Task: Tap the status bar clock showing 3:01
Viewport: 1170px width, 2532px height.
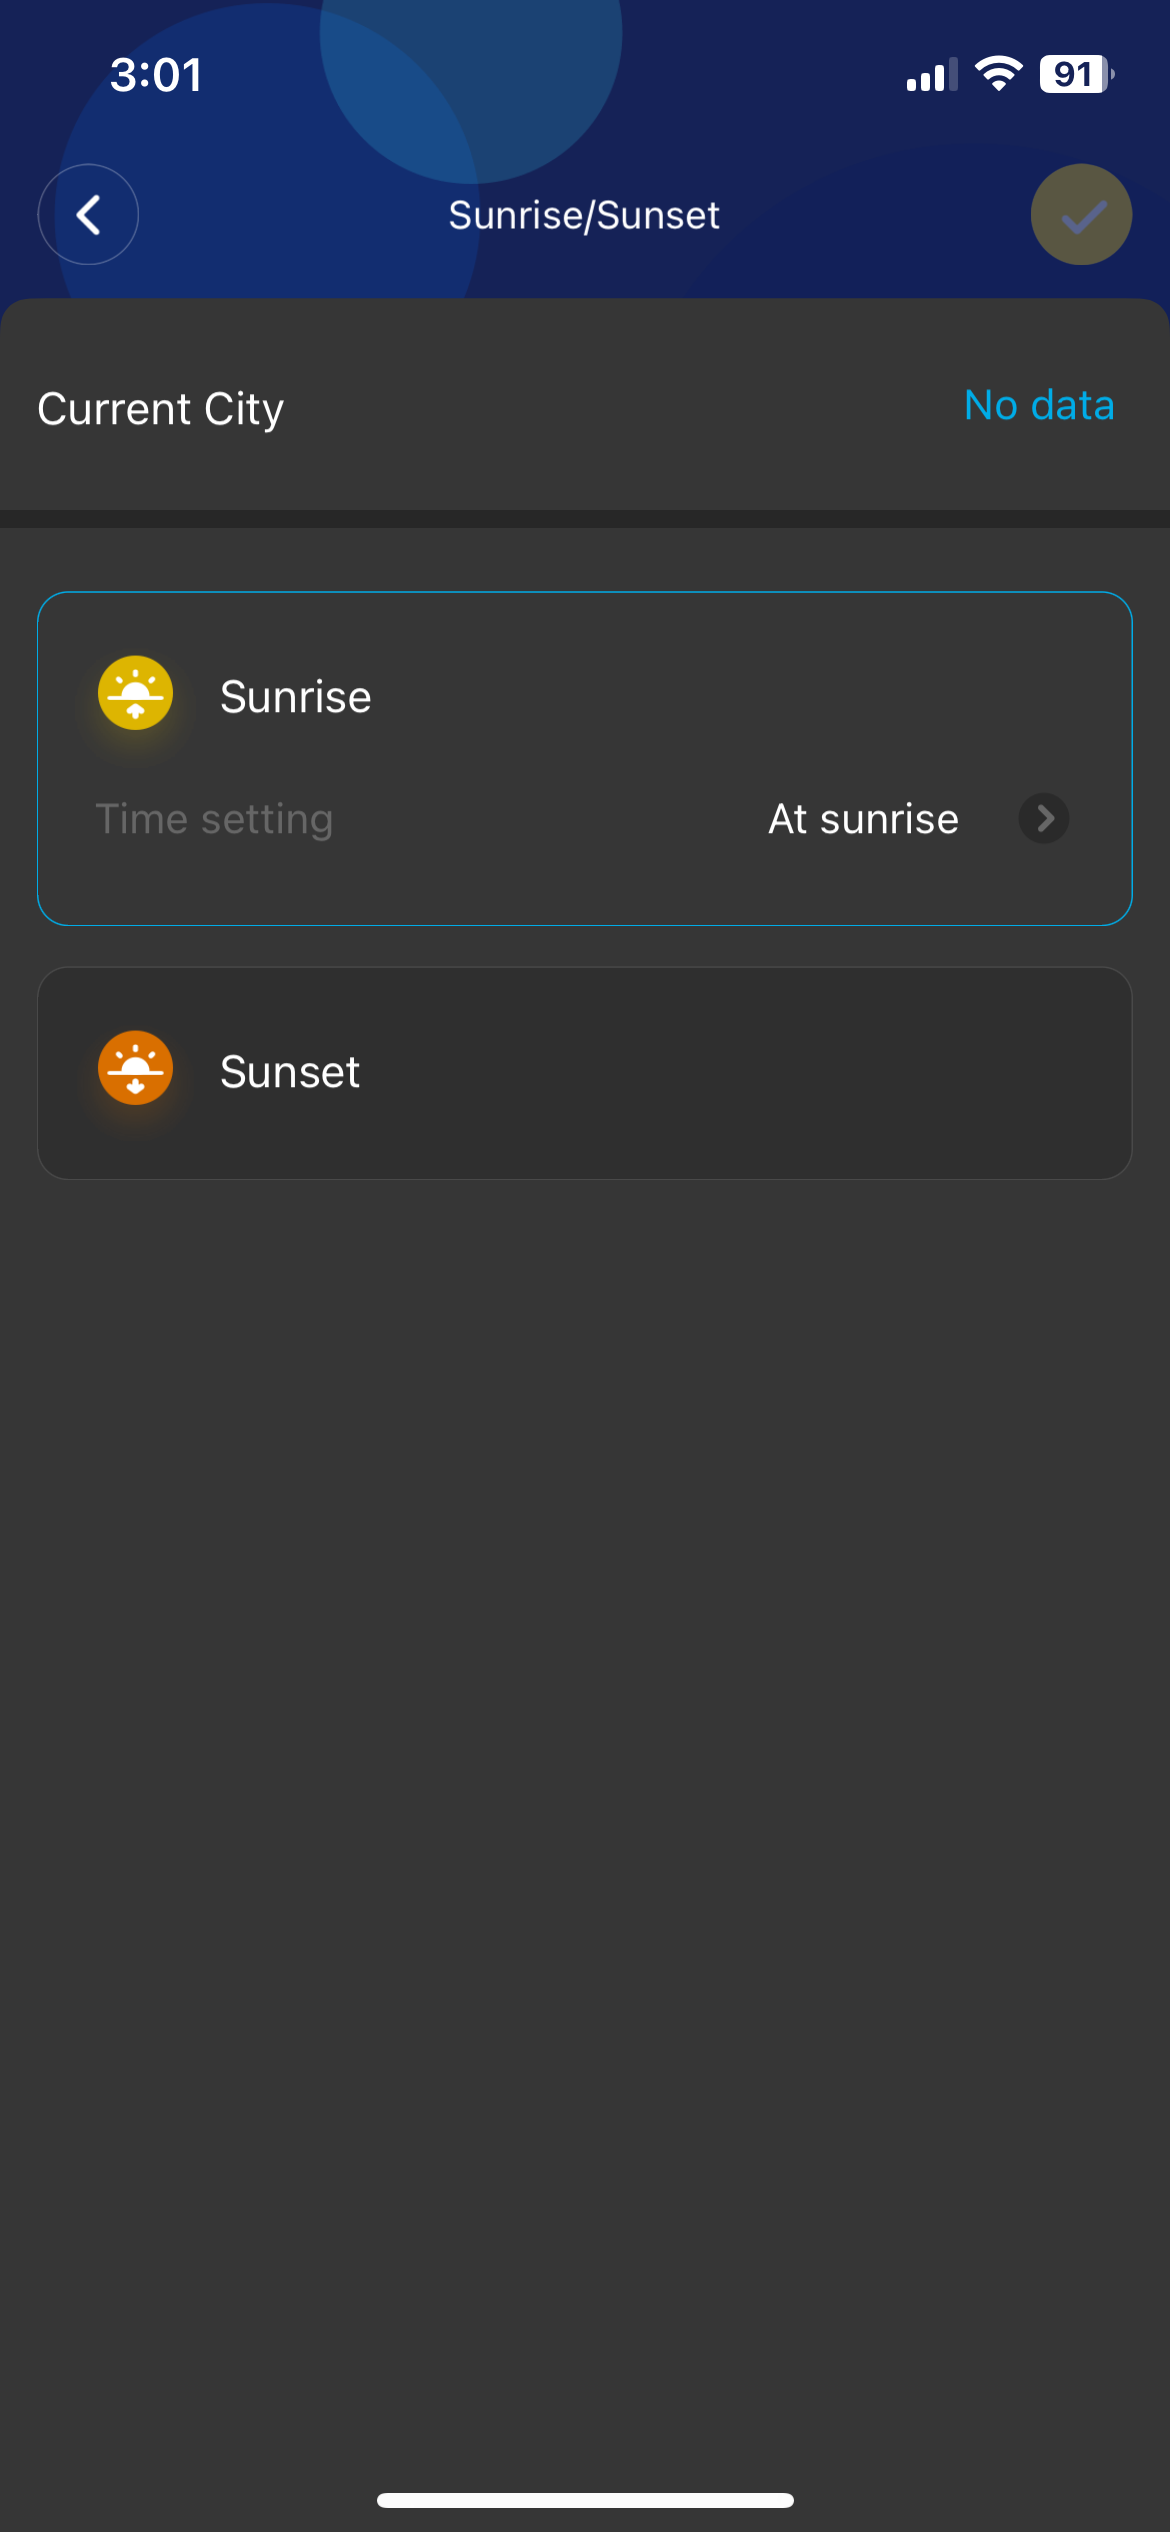Action: tap(156, 75)
